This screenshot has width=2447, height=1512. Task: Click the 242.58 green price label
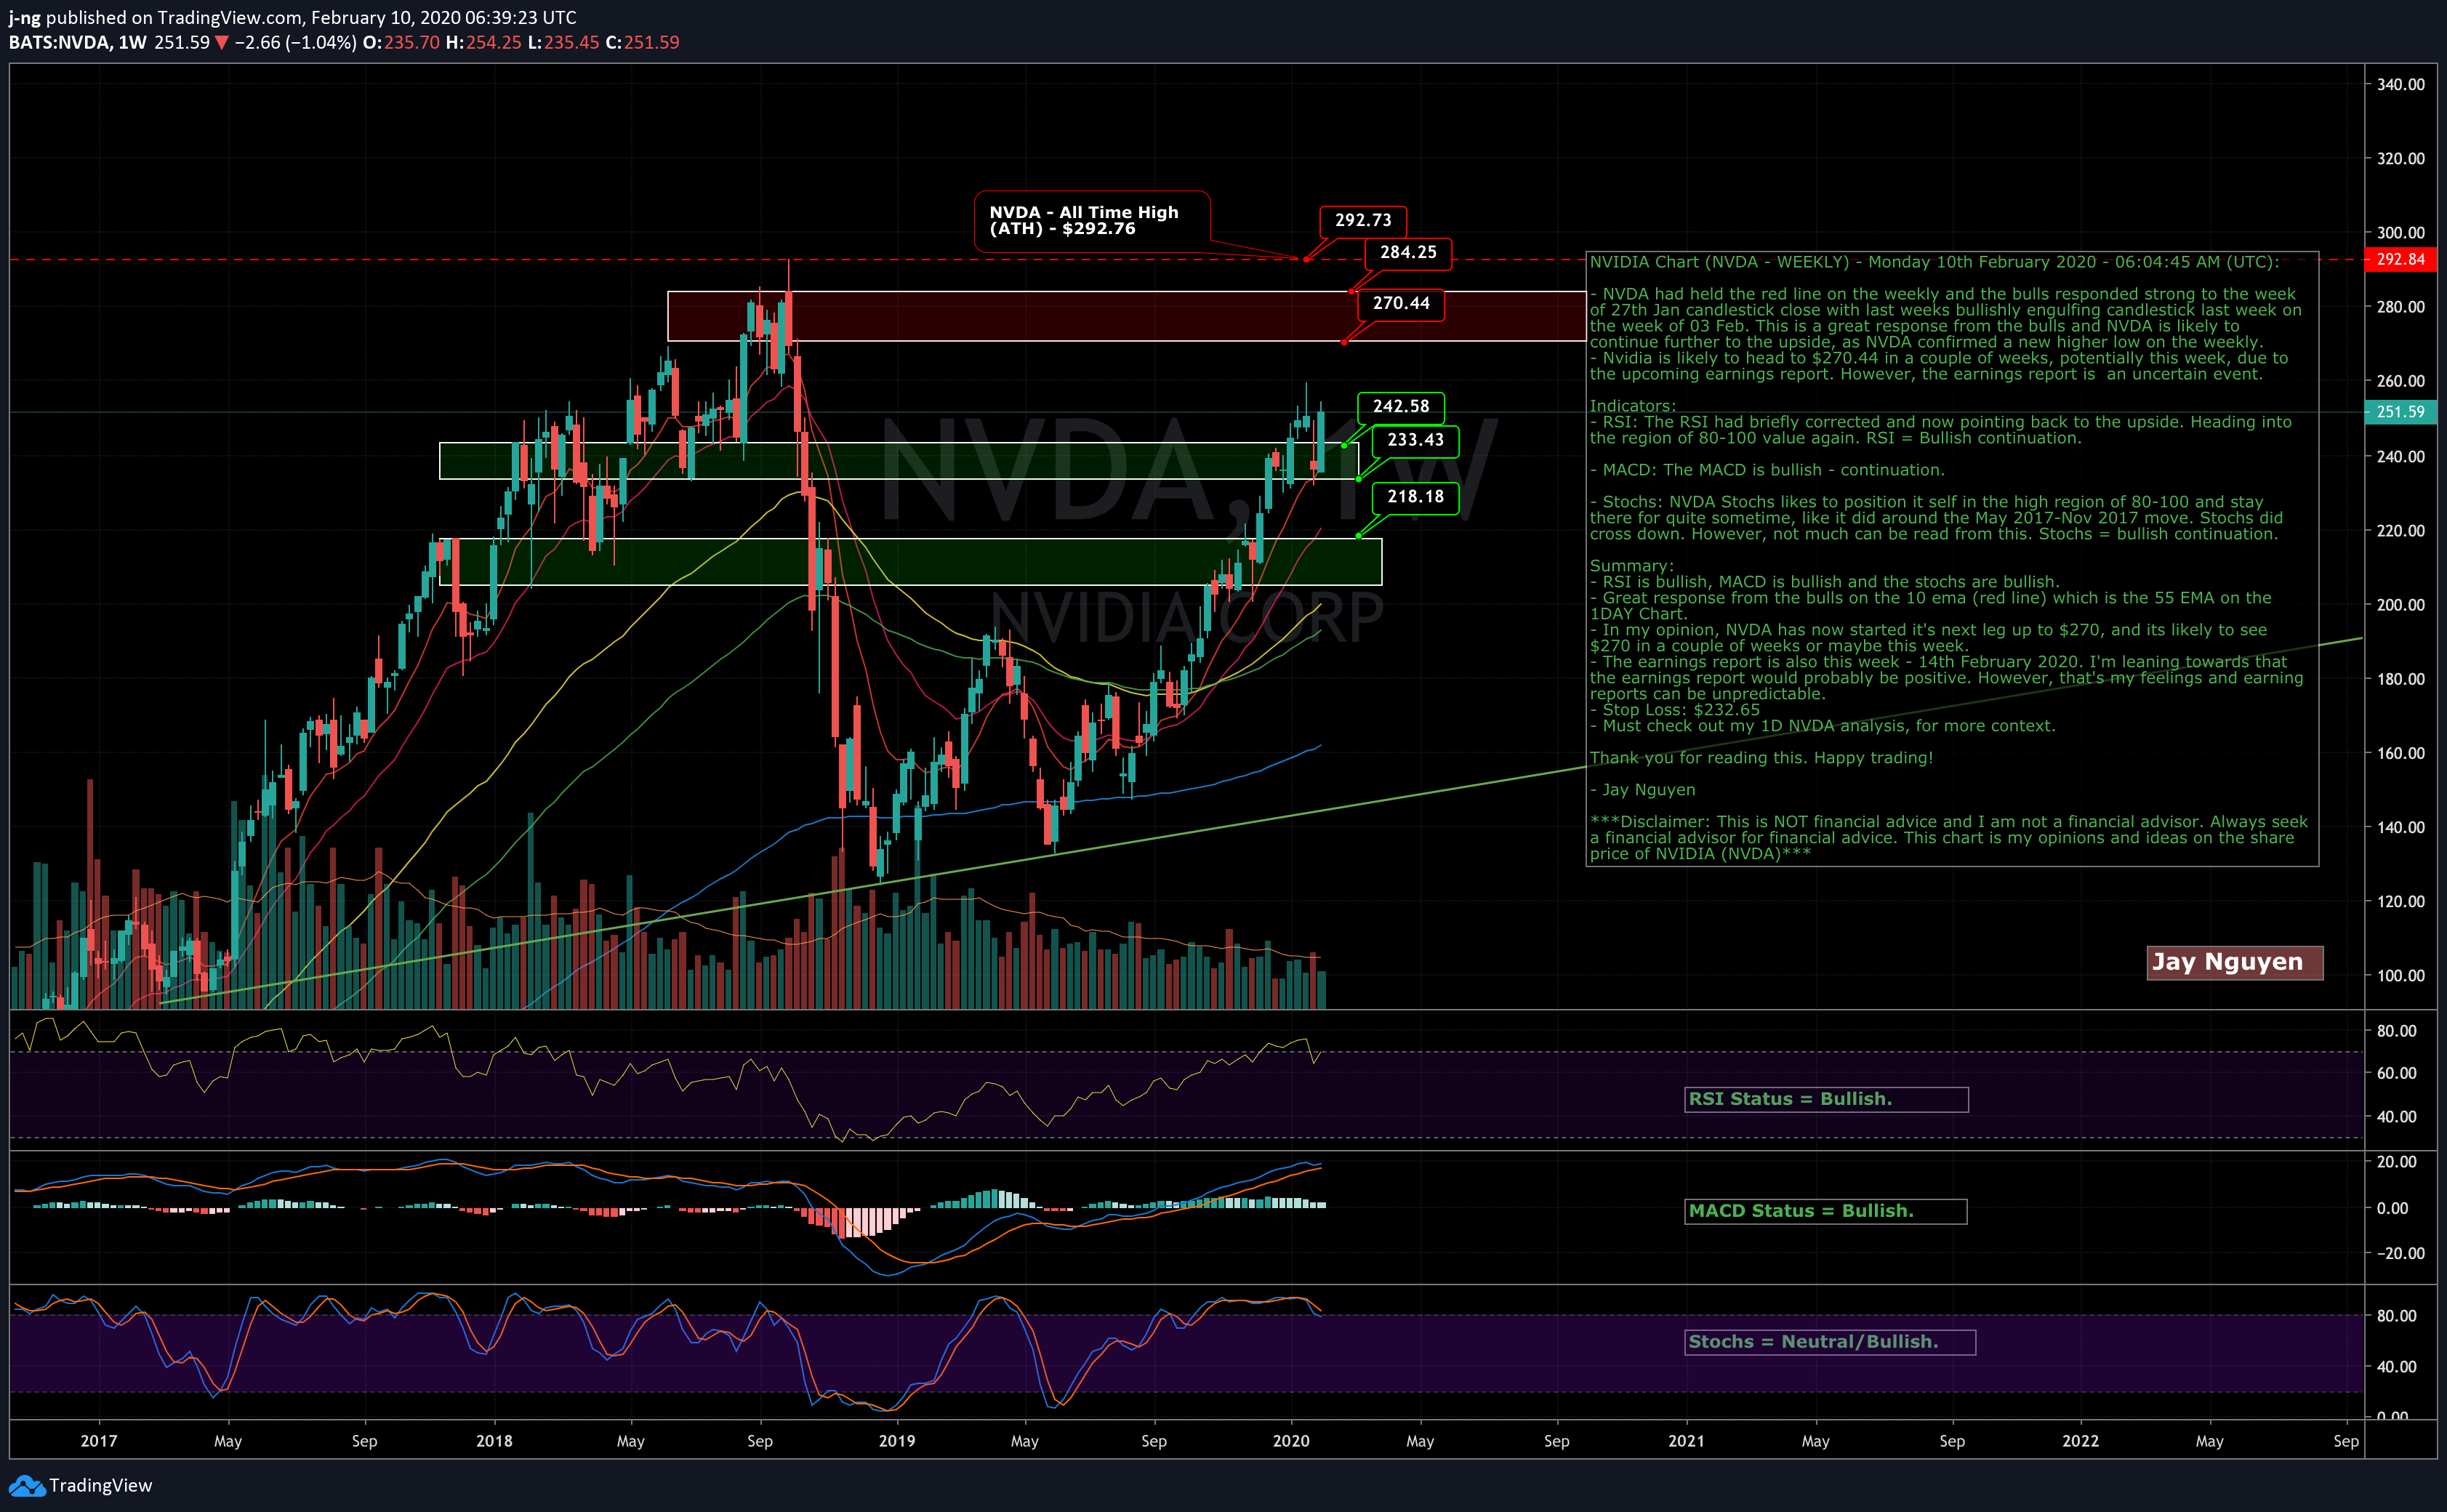[x=1401, y=407]
